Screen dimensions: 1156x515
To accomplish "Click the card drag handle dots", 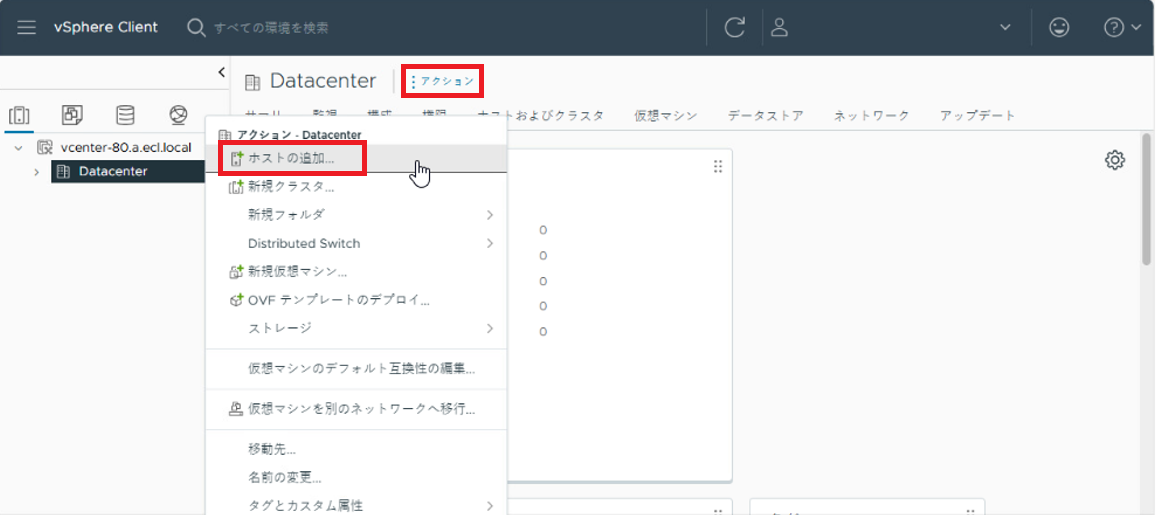I will pyautogui.click(x=718, y=167).
